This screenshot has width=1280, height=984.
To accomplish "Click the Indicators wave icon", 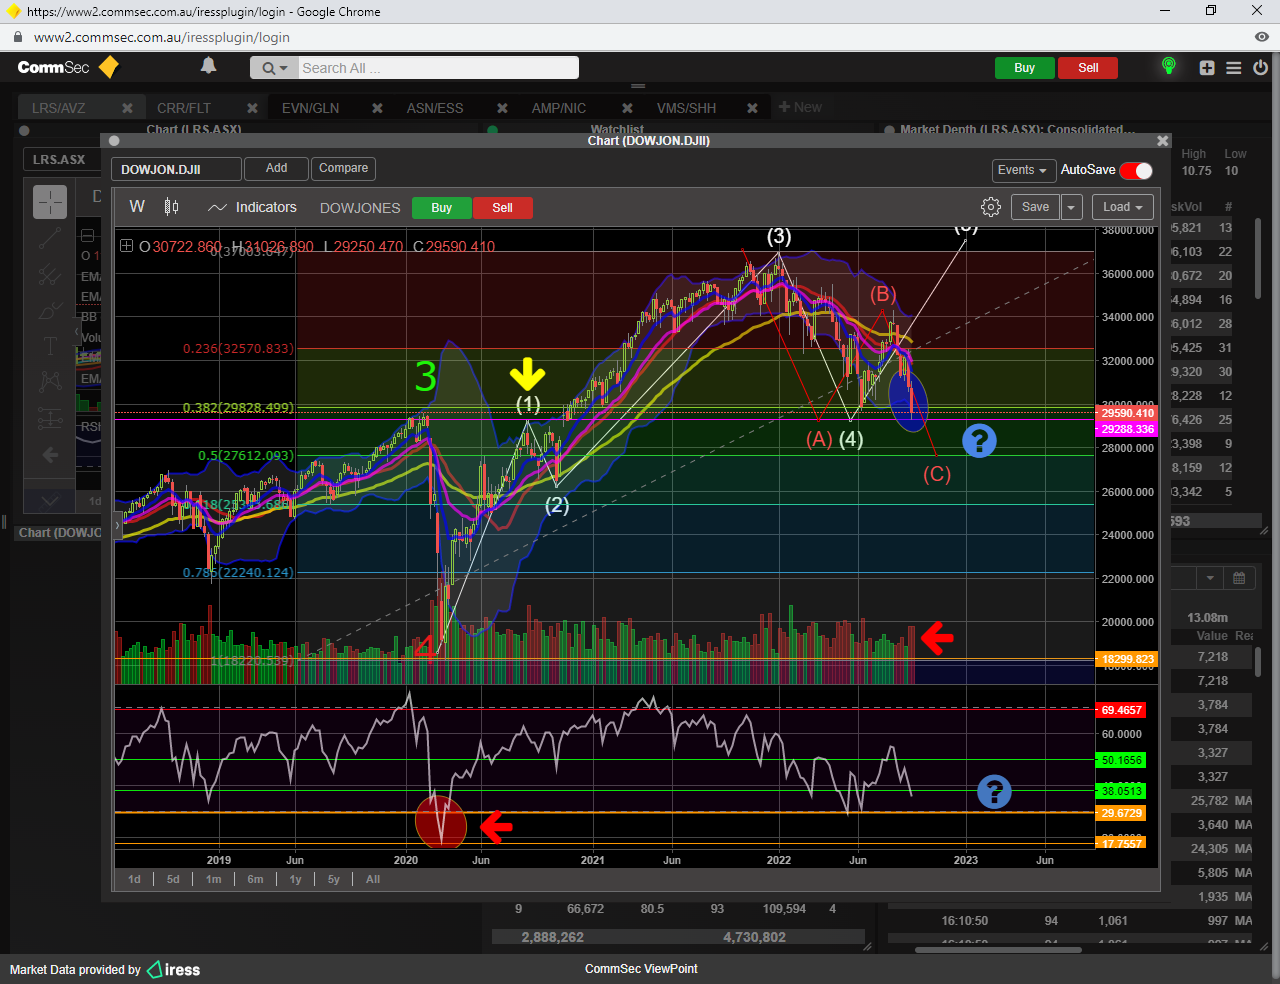I will click(x=217, y=208).
